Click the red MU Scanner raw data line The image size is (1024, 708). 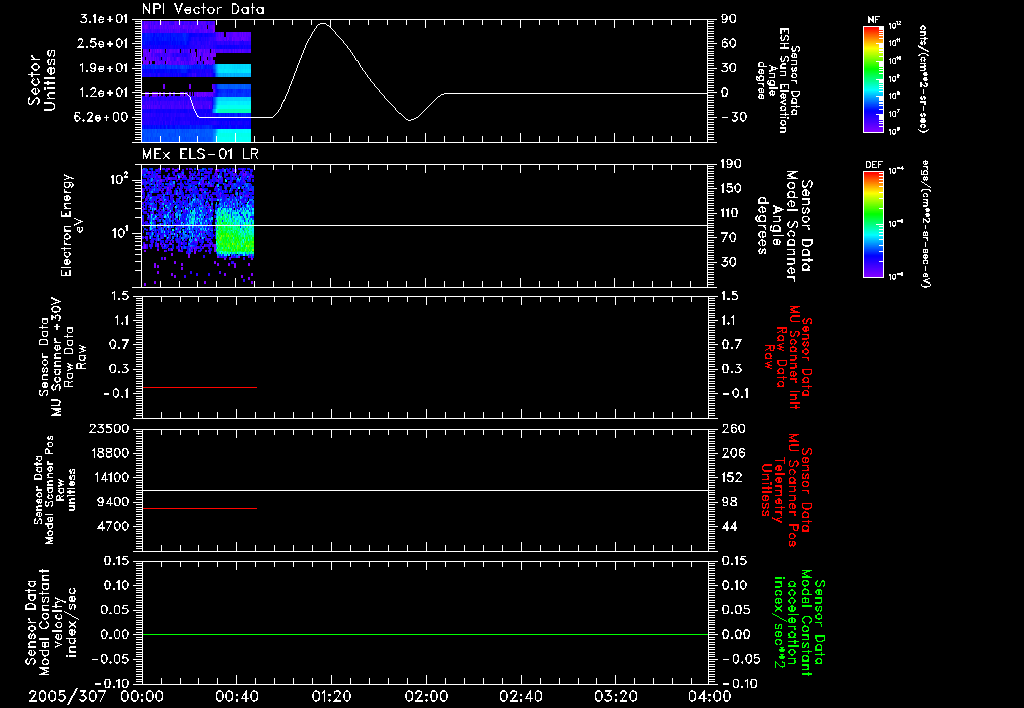coord(199,387)
